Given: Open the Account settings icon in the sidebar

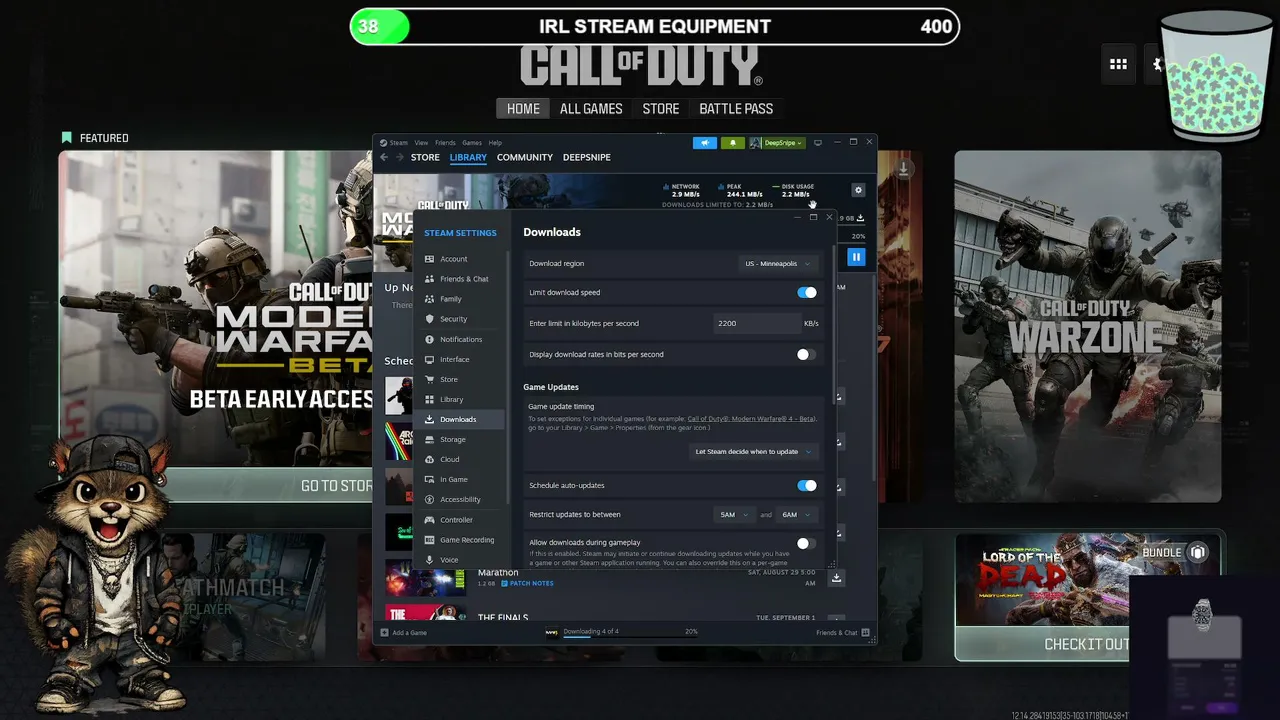Looking at the screenshot, I should click(x=430, y=259).
